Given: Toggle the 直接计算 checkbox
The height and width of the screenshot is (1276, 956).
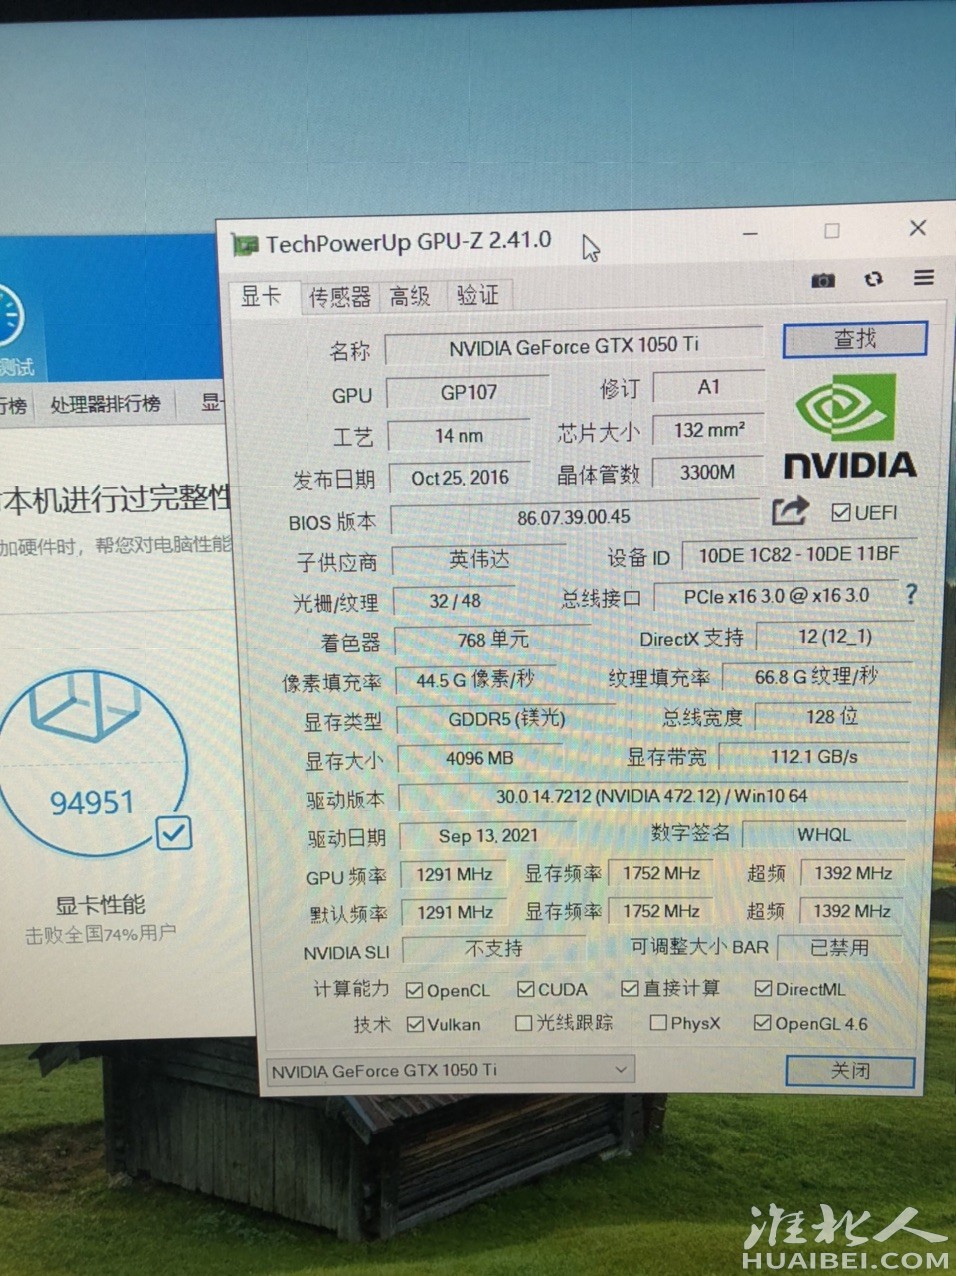Looking at the screenshot, I should [629, 988].
